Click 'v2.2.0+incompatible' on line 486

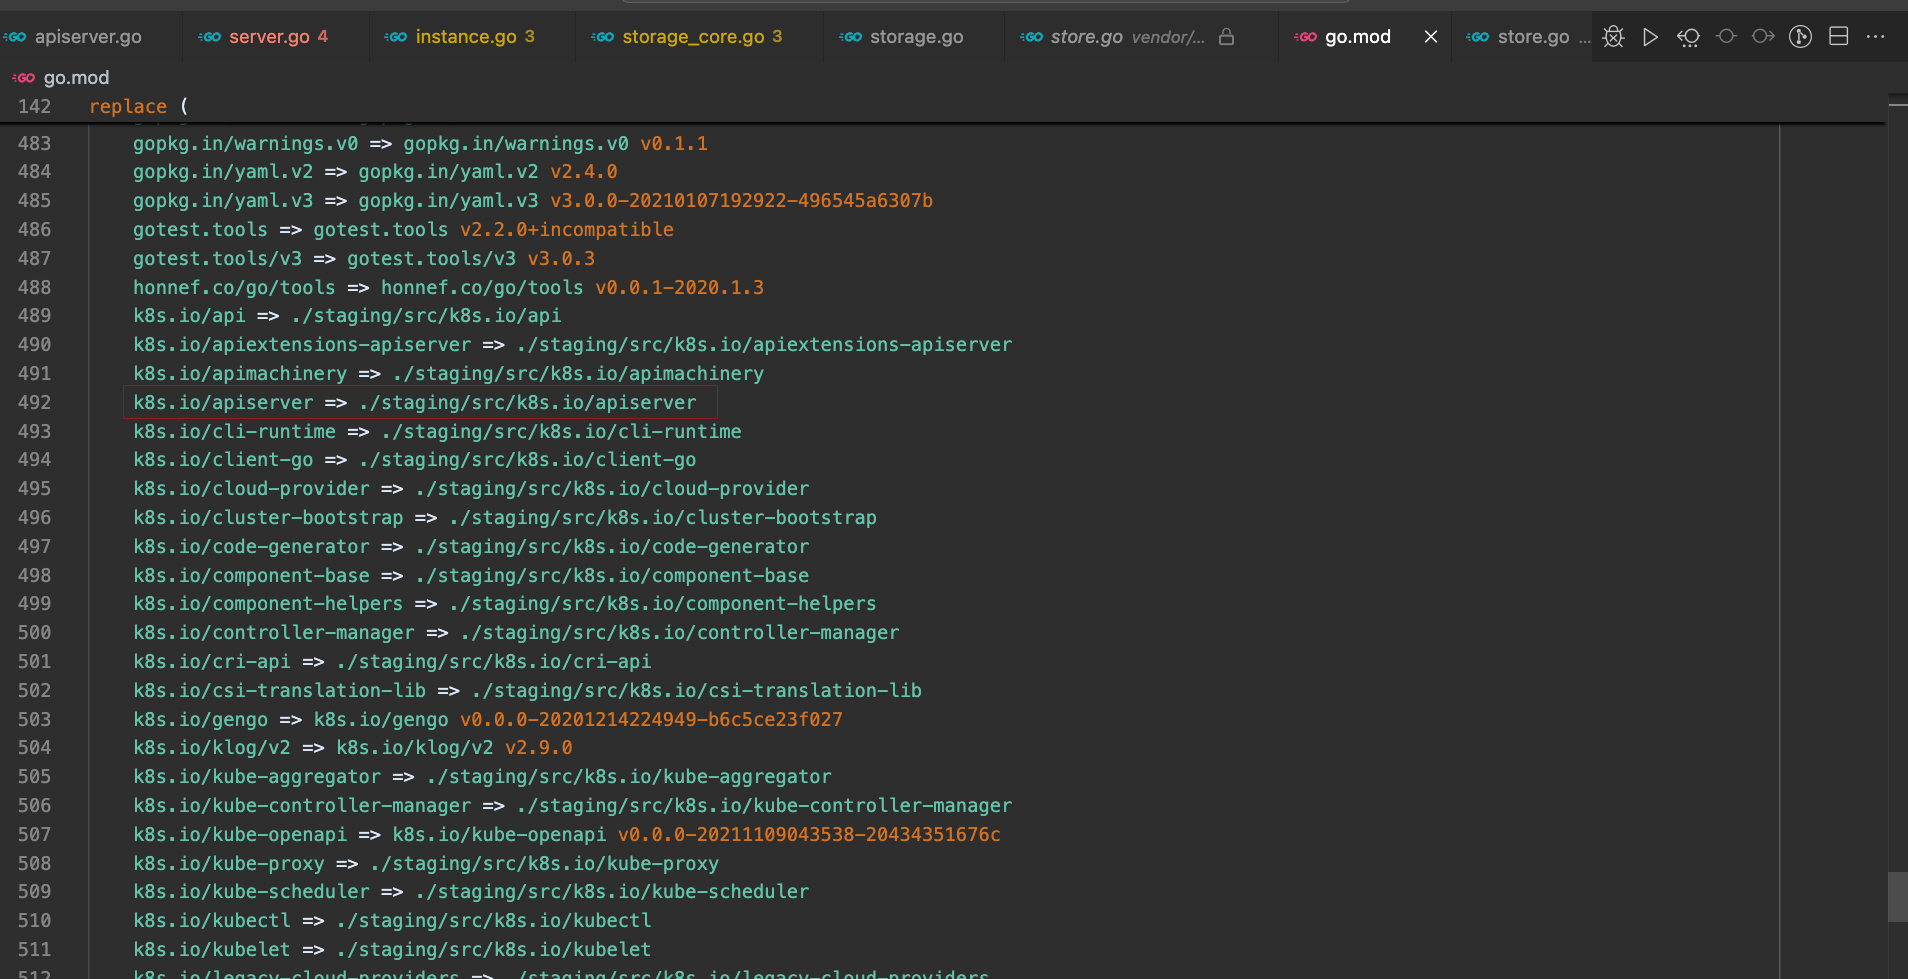pos(566,230)
